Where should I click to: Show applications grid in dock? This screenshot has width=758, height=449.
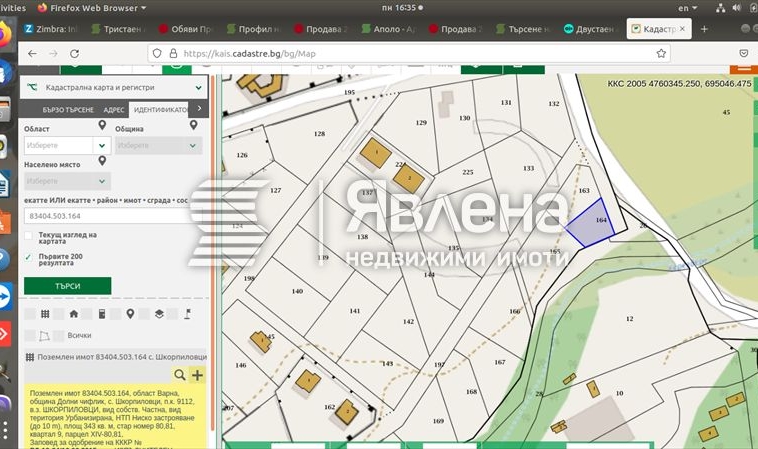click(x=5, y=429)
